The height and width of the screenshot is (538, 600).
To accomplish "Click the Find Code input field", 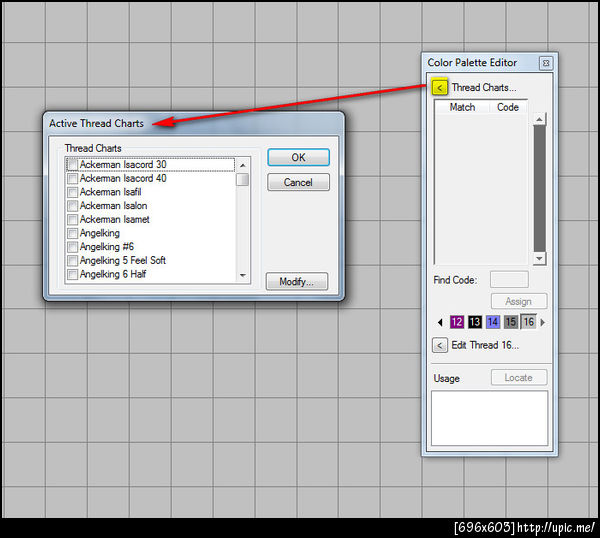I will tap(509, 280).
